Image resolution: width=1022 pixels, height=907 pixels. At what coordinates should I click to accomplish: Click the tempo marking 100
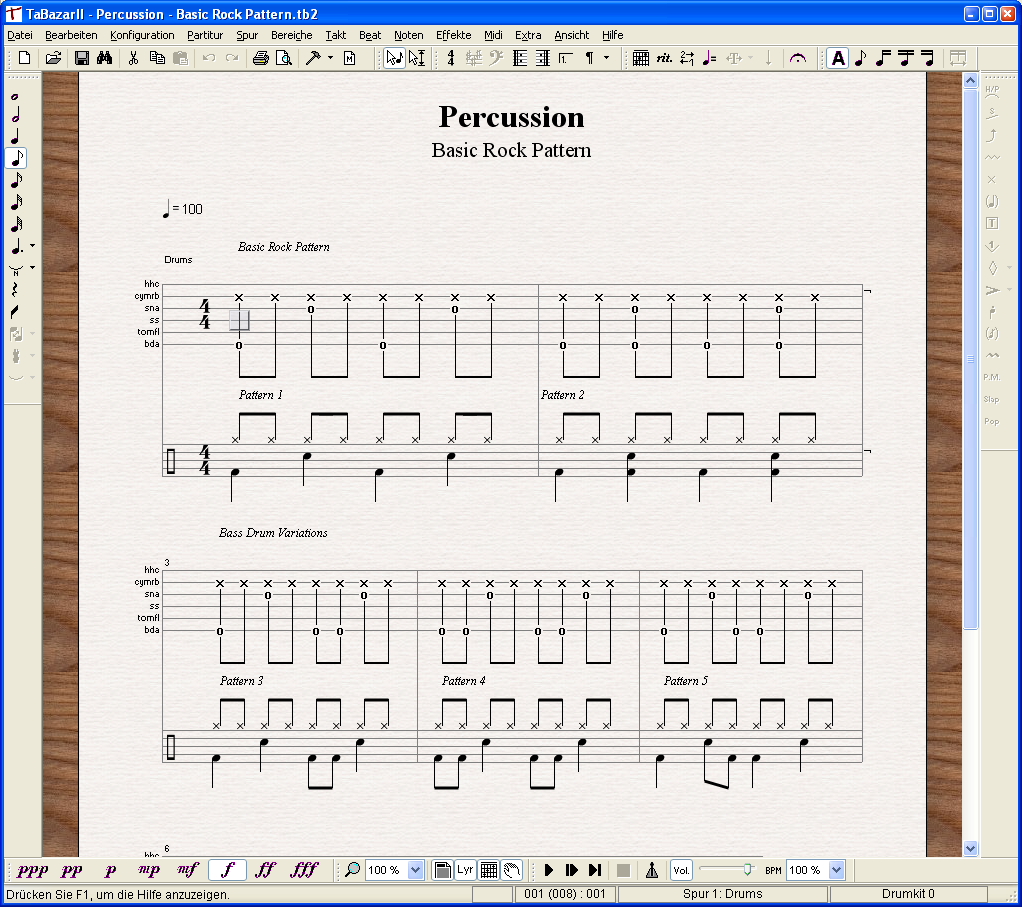(x=191, y=209)
